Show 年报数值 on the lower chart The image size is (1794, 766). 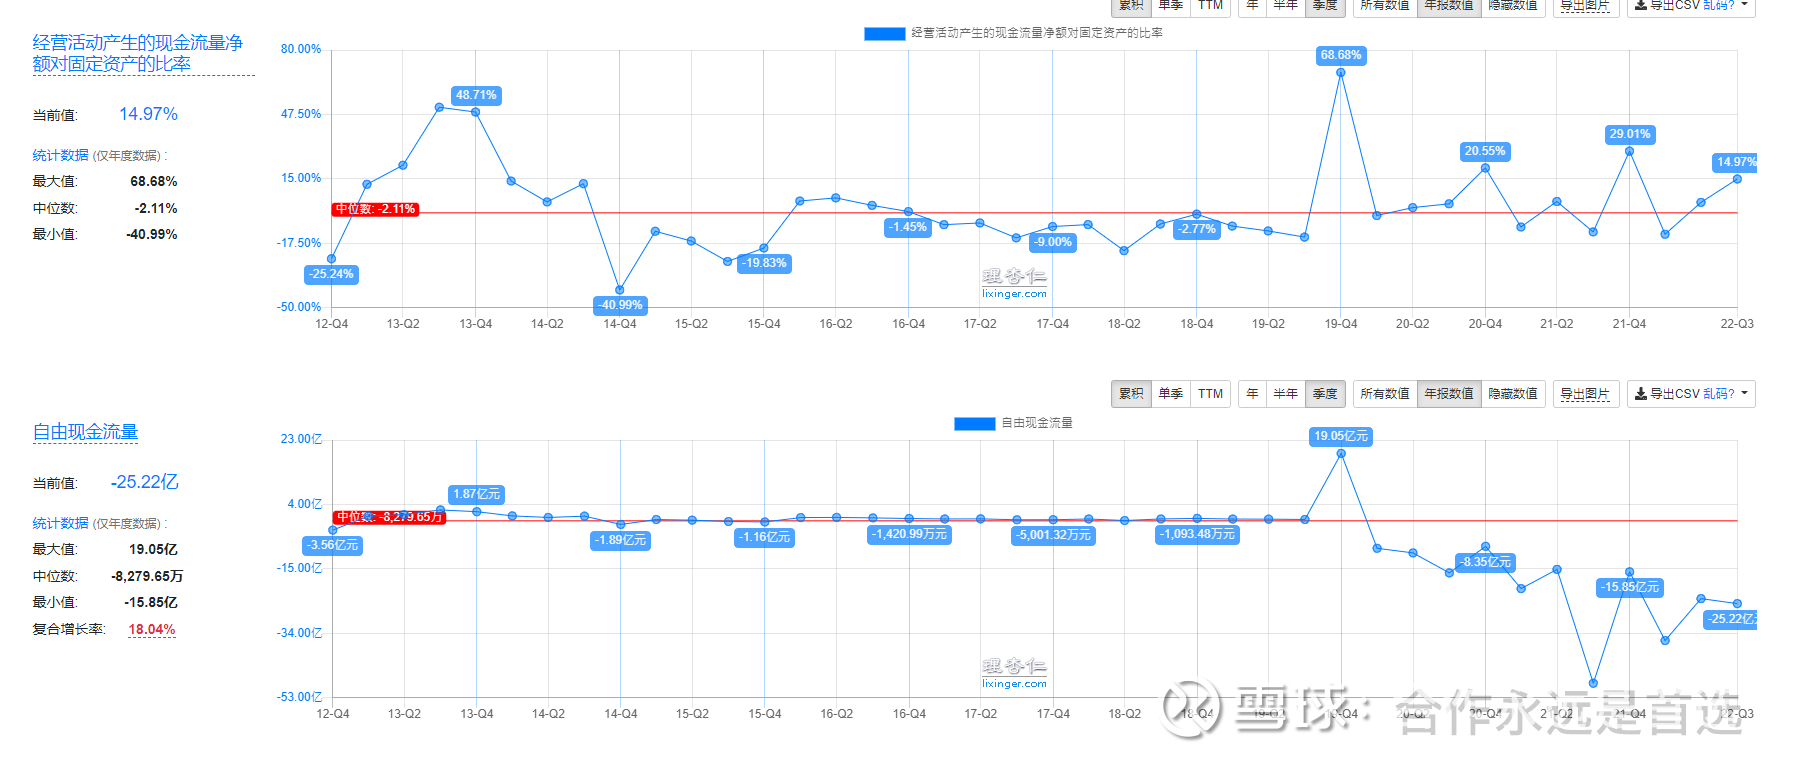1449,394
